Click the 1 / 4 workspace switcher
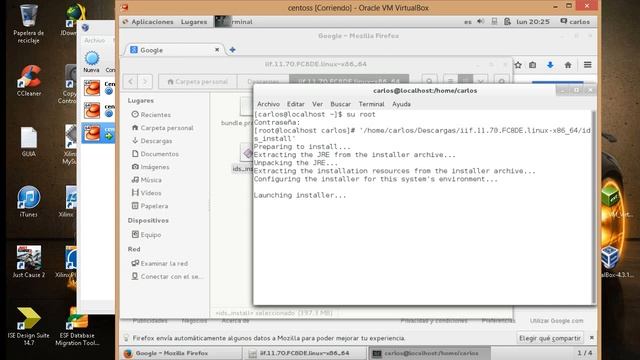Screen dimensions: 640x360 584,353
